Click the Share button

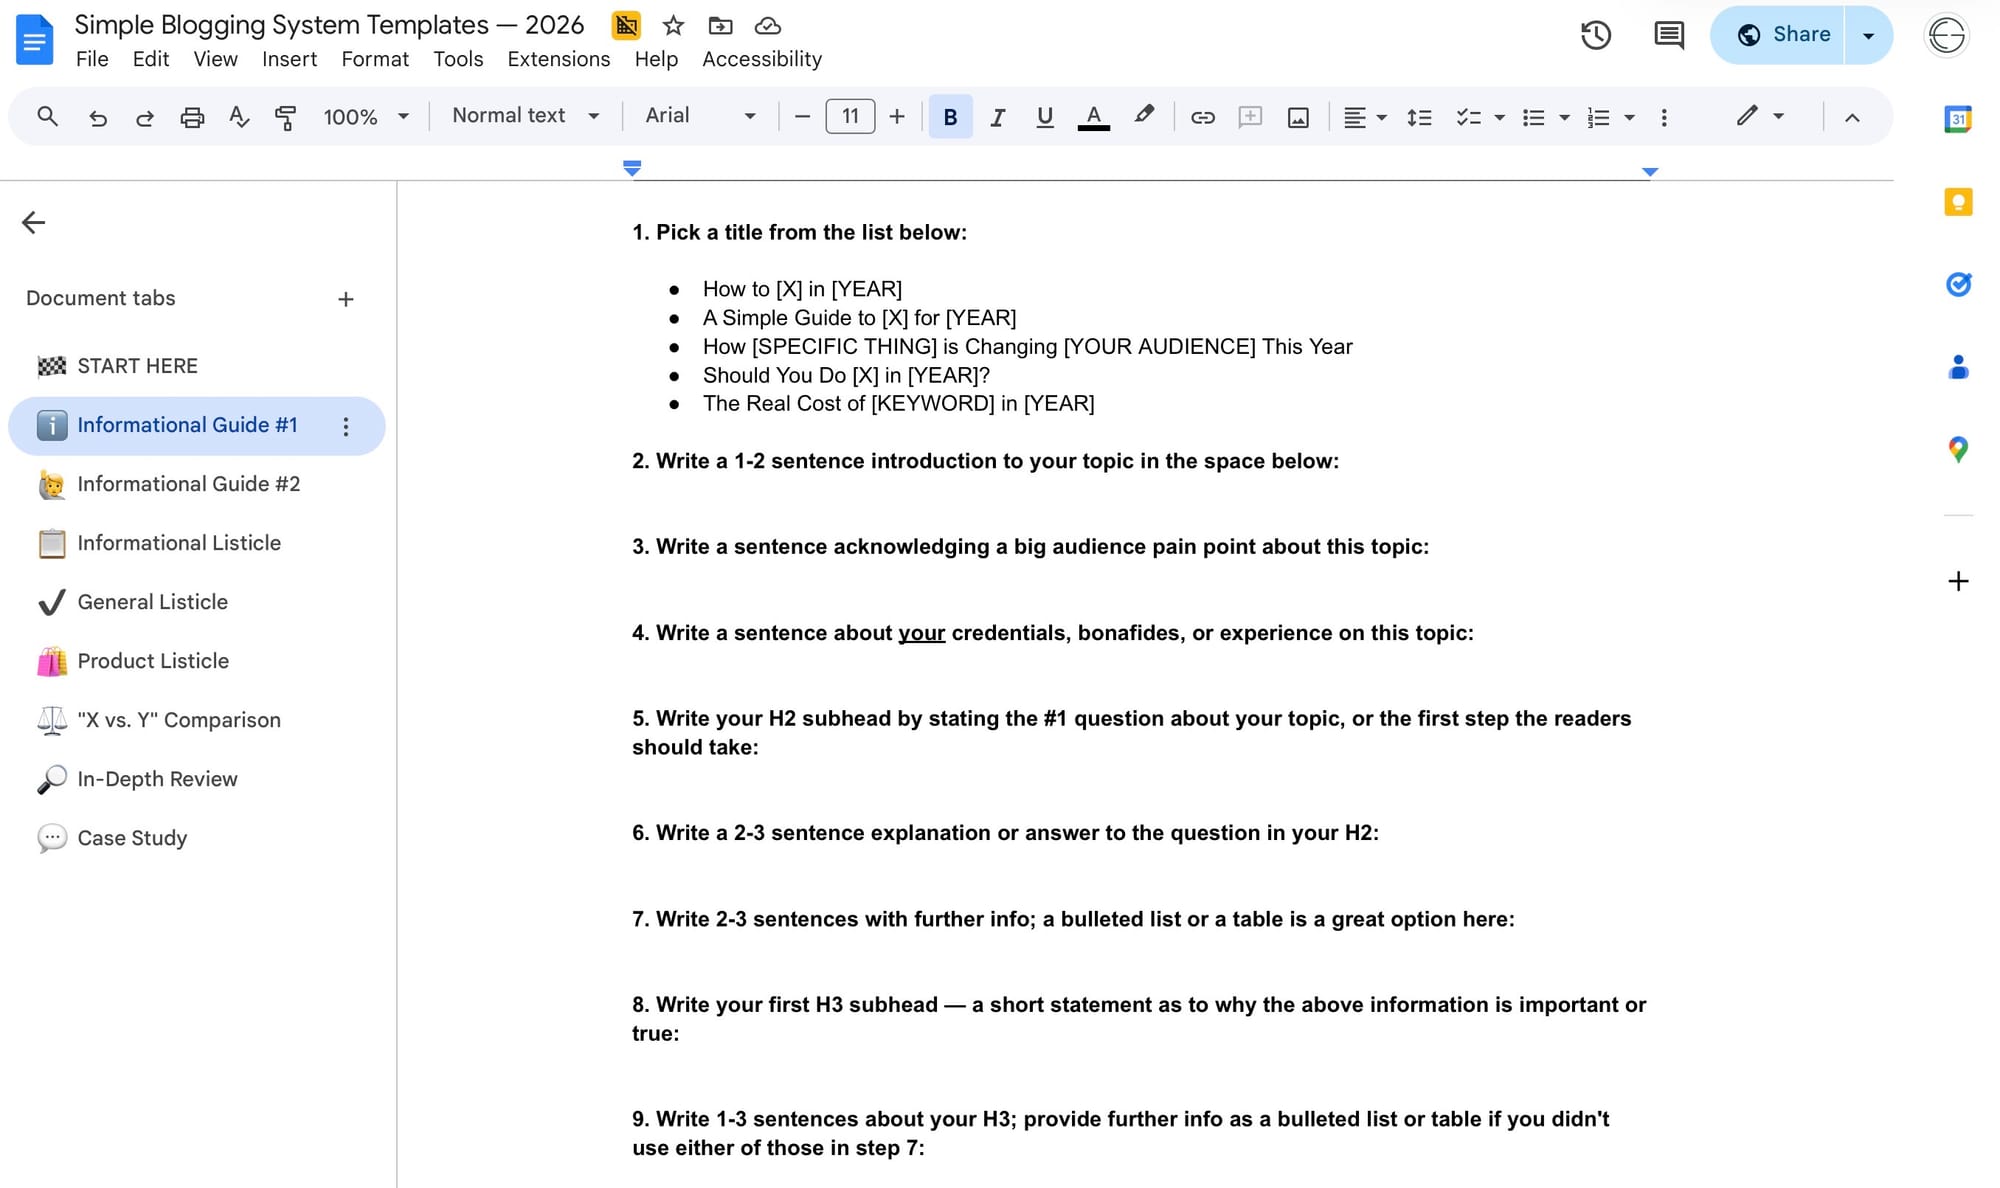tap(1781, 35)
